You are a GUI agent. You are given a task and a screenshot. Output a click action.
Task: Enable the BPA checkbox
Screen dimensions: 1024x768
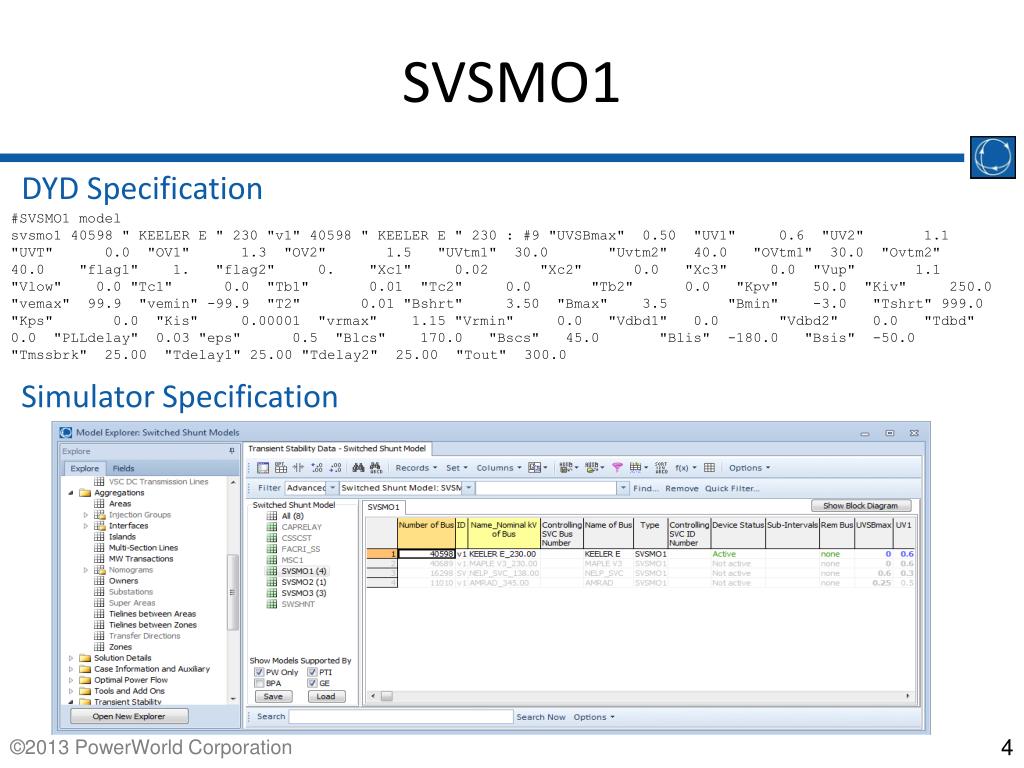click(259, 683)
